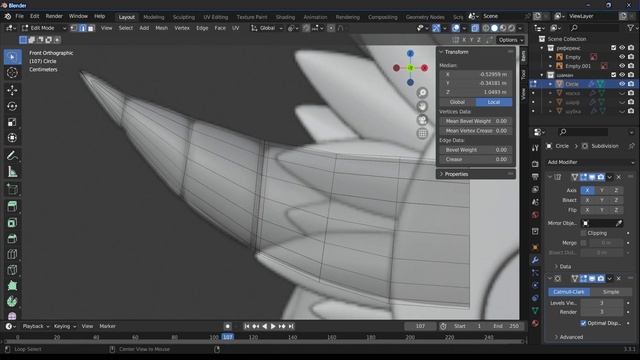Click the play animation button
This screenshot has width=640, height=360.
(x=273, y=326)
